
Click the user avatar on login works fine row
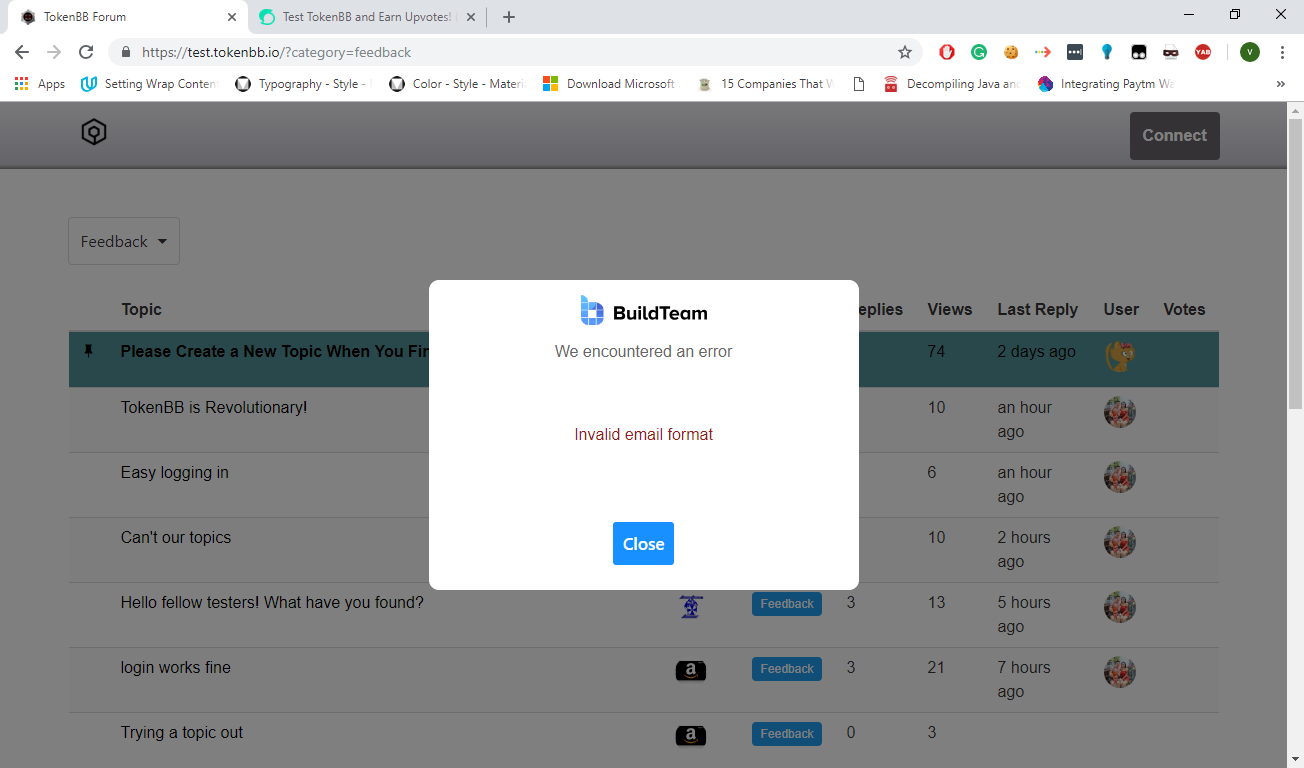point(1120,672)
